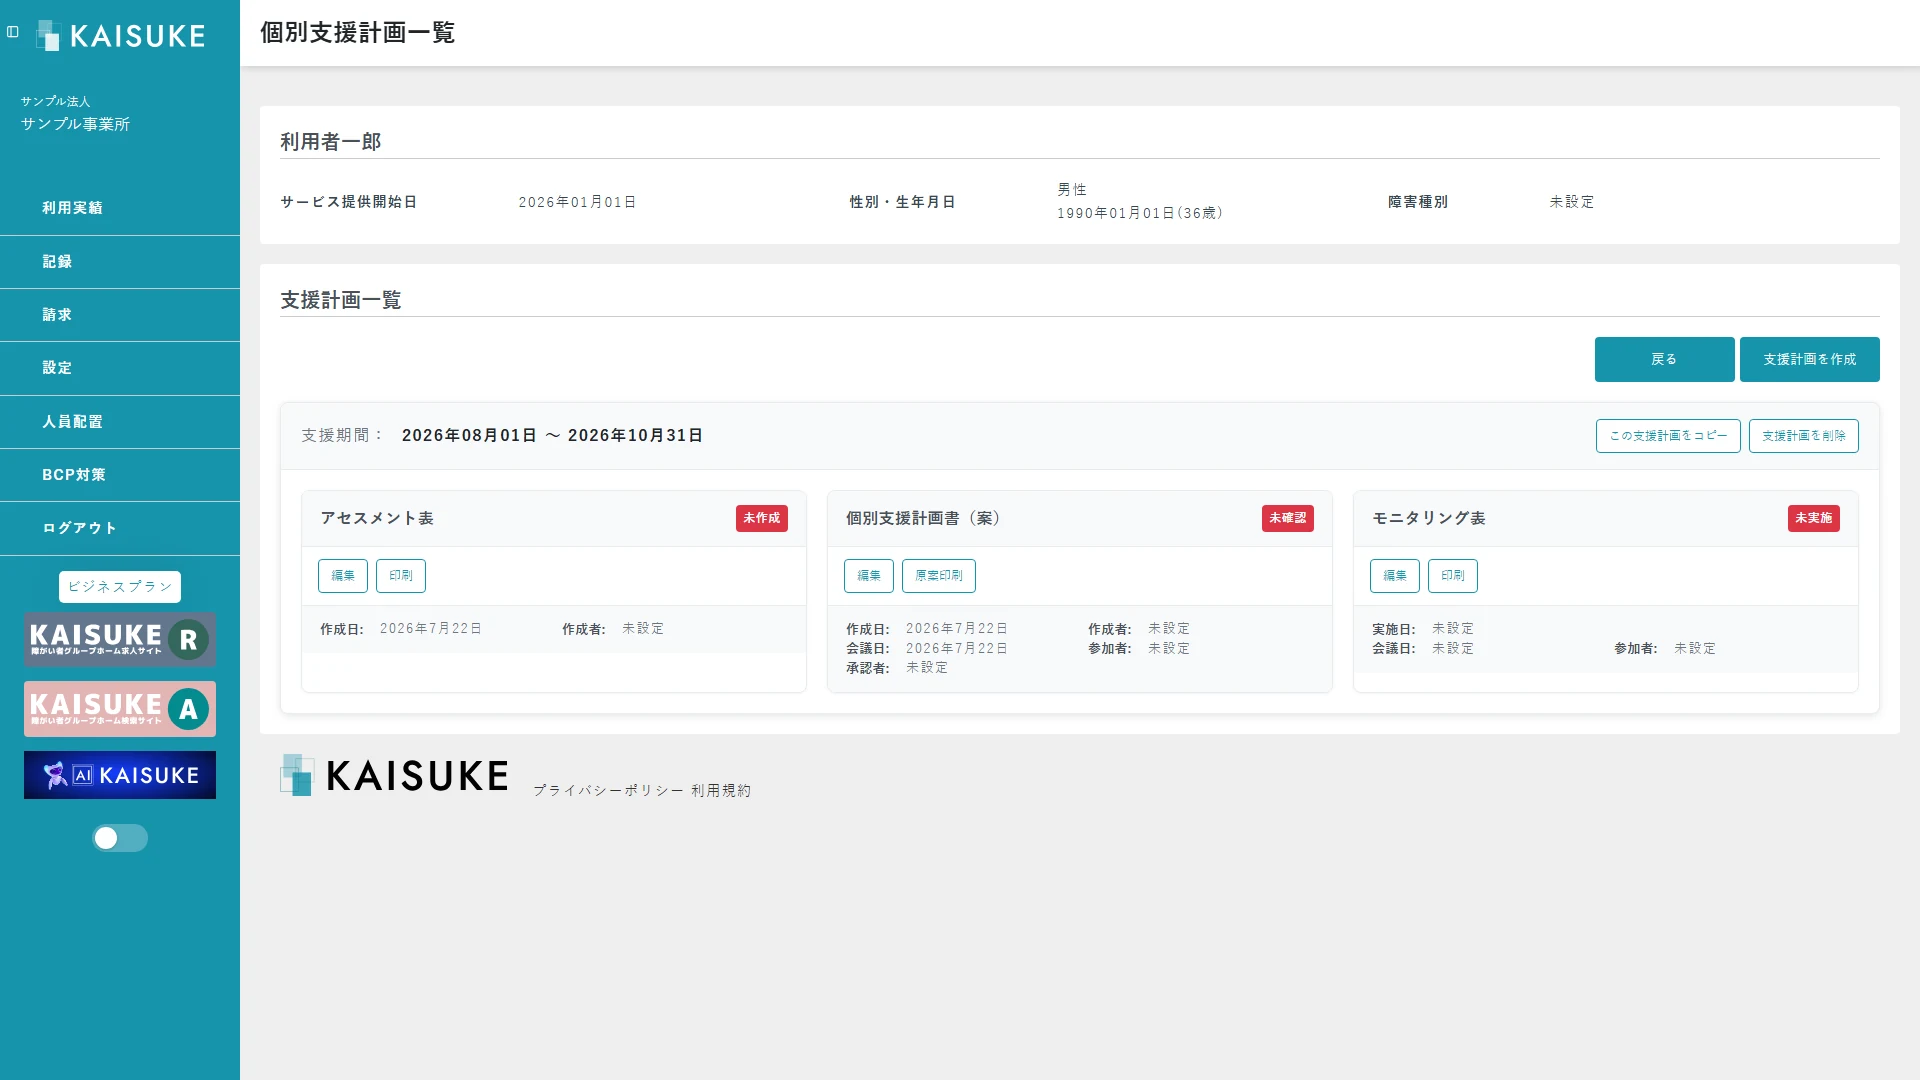Screen dimensions: 1920x1080
Task: Click 個別支援計画書（案） card title
Action: click(924, 518)
